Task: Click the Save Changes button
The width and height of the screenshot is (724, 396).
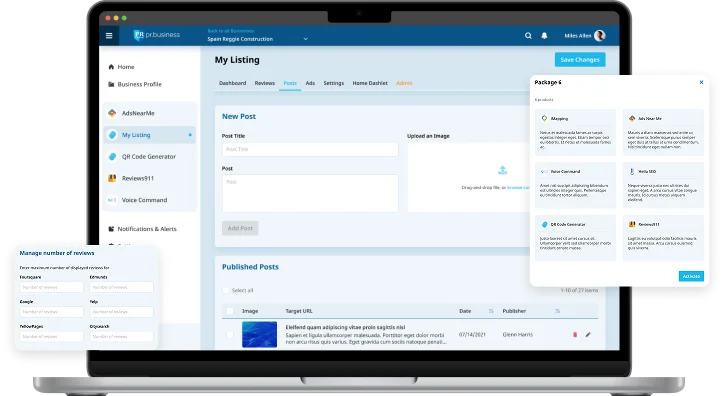Action: point(580,60)
